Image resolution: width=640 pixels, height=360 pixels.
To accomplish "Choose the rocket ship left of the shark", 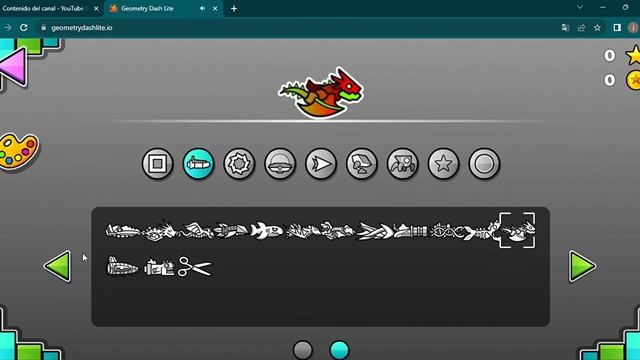I will [x=231, y=231].
